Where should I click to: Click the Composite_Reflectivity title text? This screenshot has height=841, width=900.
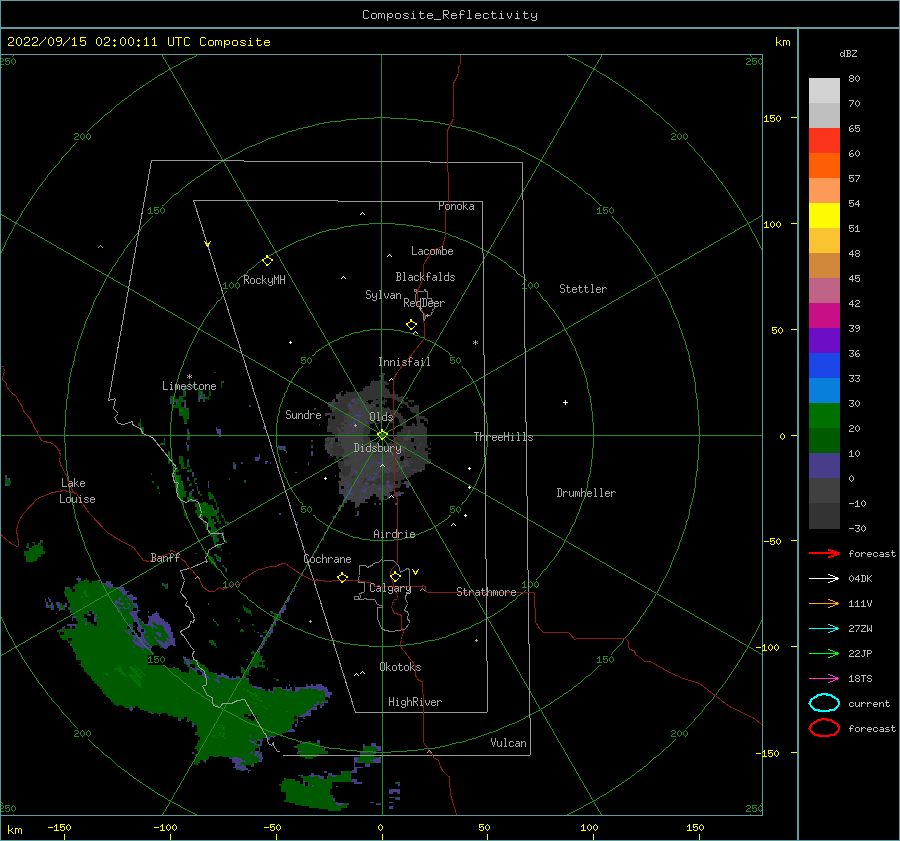click(x=450, y=15)
